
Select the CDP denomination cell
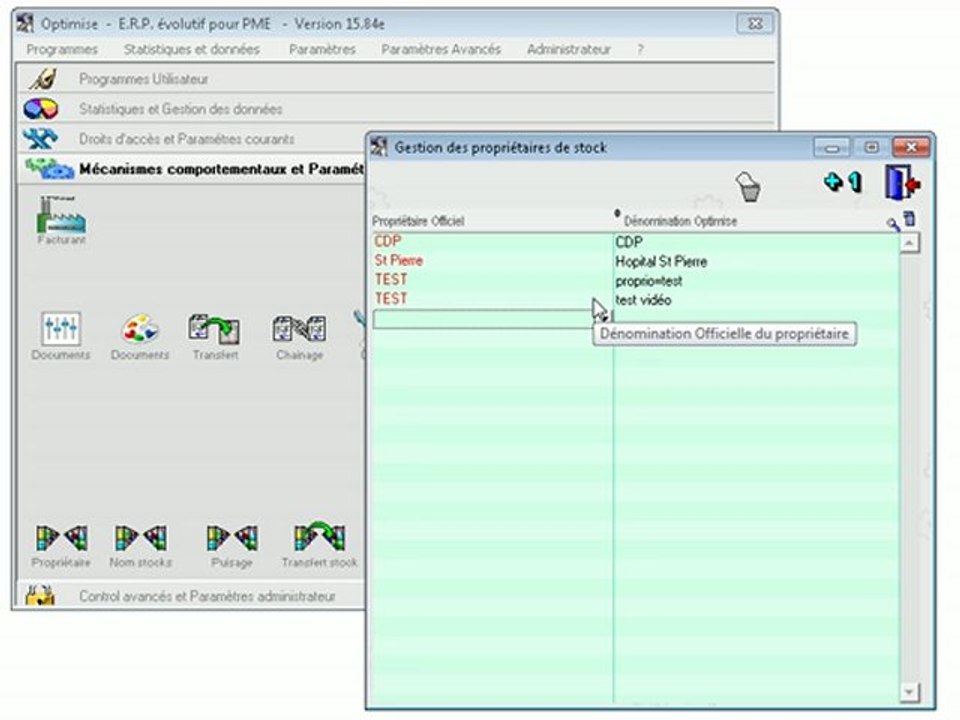click(757, 242)
